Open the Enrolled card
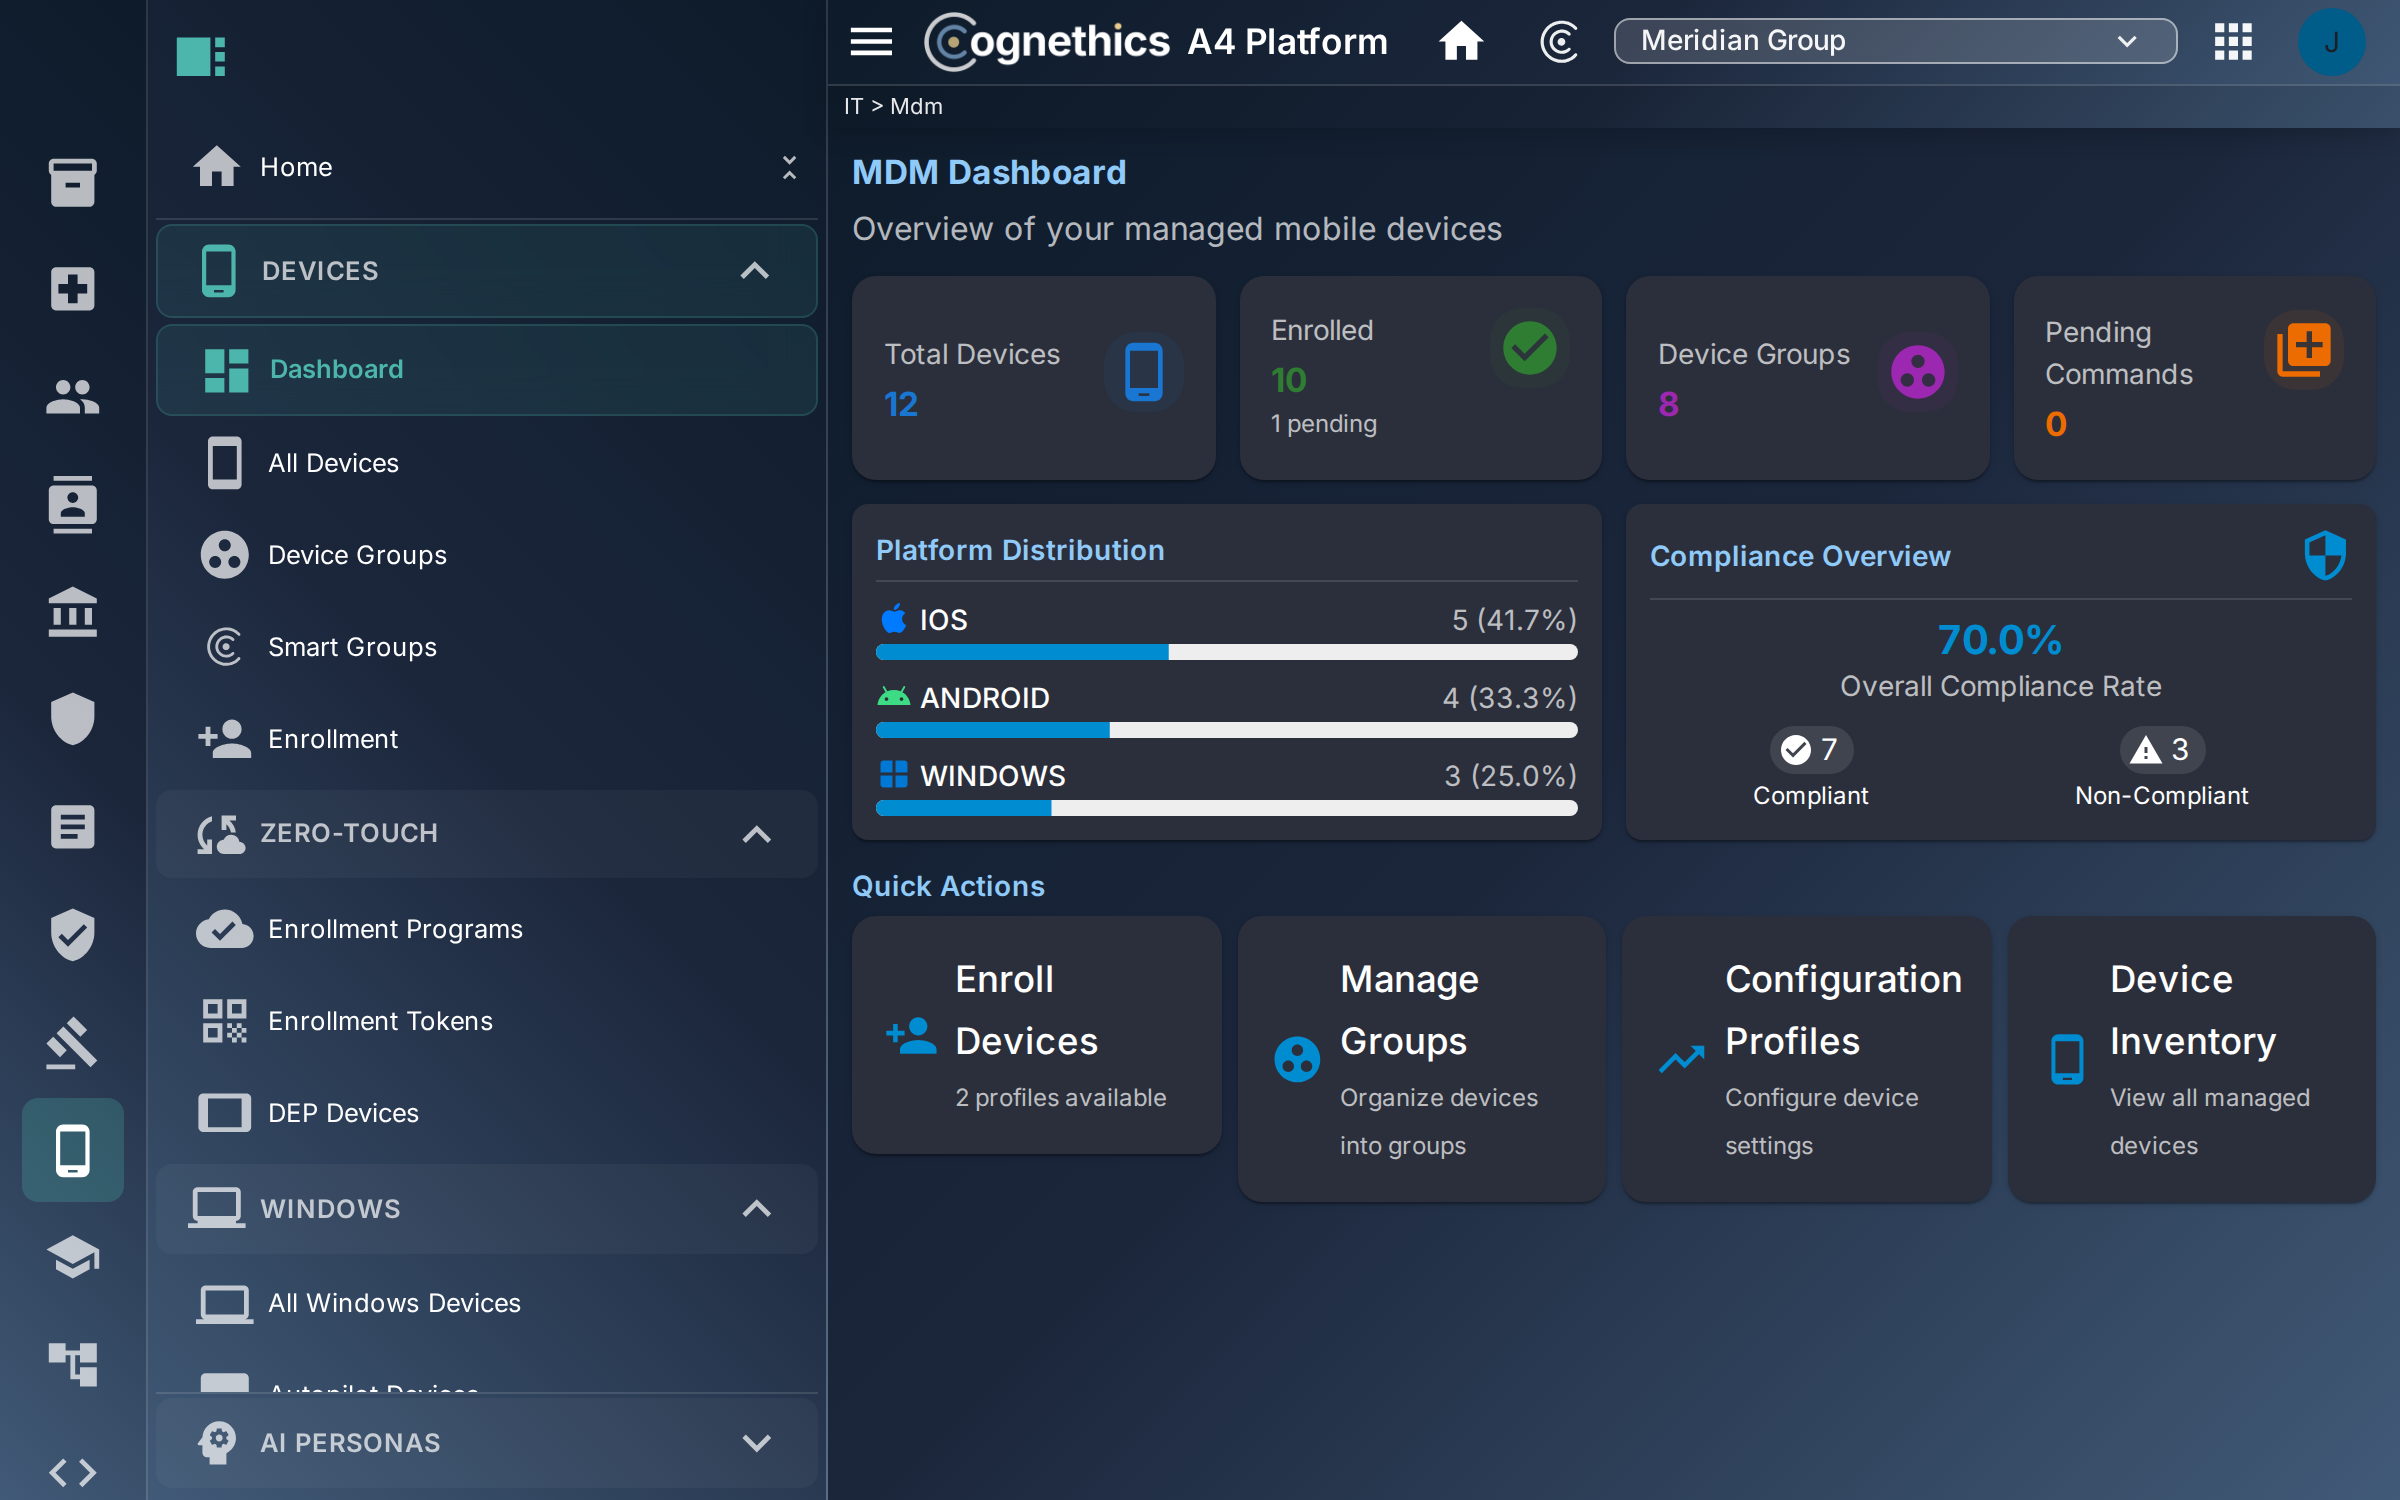This screenshot has height=1500, width=2400. tap(1420, 378)
